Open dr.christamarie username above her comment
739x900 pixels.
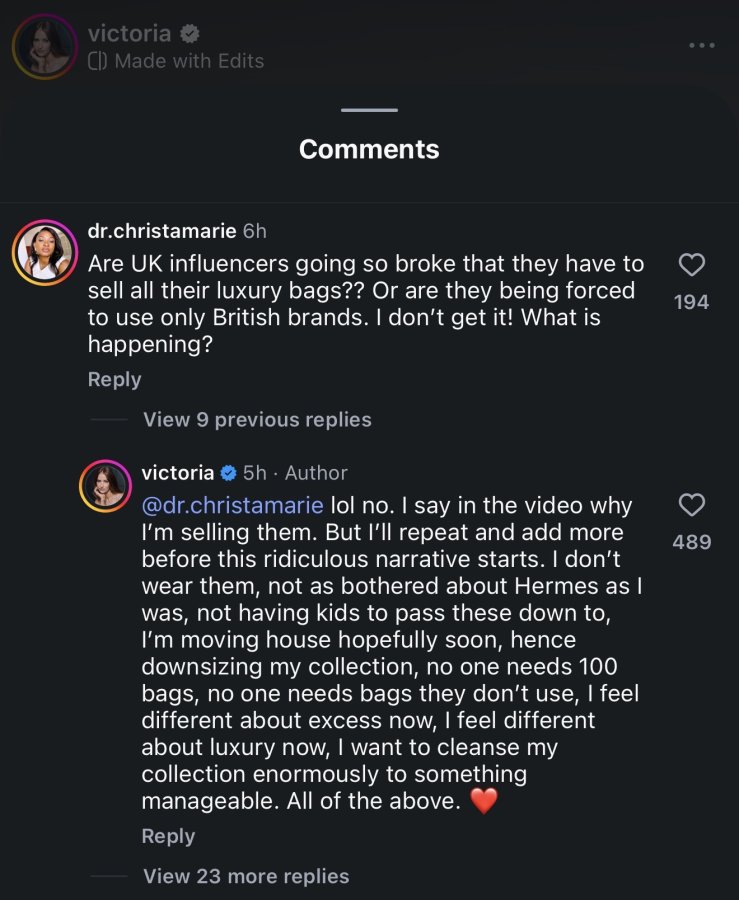pyautogui.click(x=162, y=231)
